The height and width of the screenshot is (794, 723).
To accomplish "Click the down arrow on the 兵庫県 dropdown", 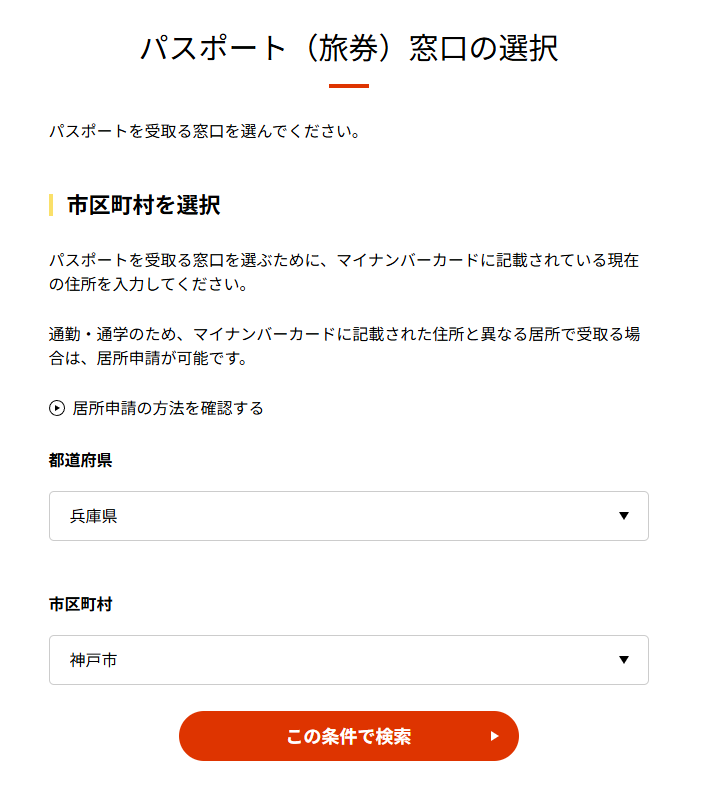I will click(x=624, y=516).
